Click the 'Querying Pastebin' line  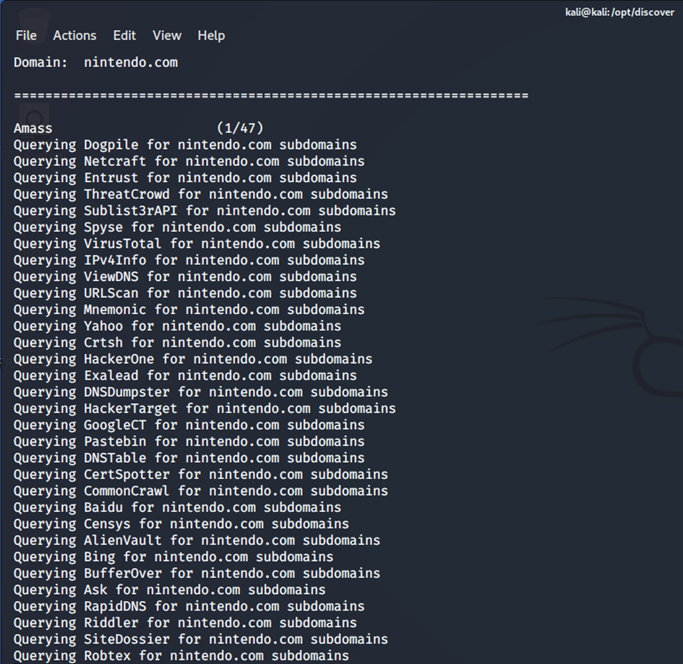click(x=189, y=442)
